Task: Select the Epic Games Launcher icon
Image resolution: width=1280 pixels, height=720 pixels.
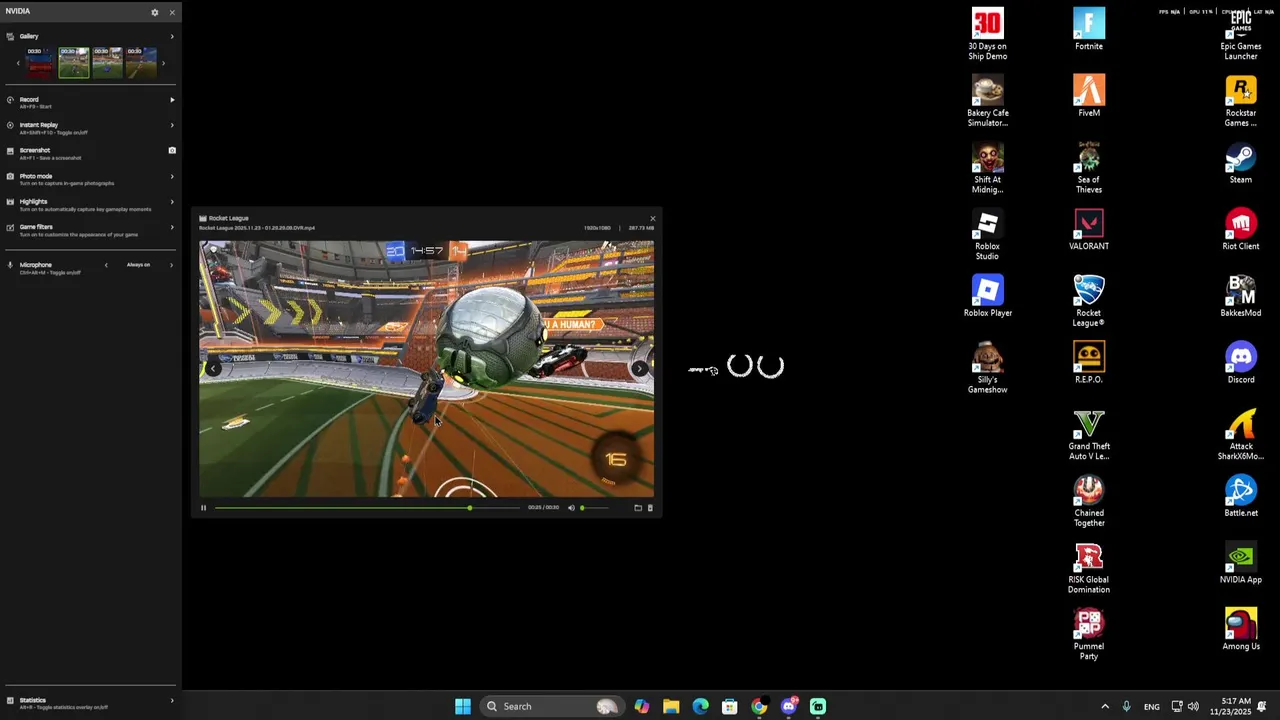Action: pyautogui.click(x=1241, y=34)
